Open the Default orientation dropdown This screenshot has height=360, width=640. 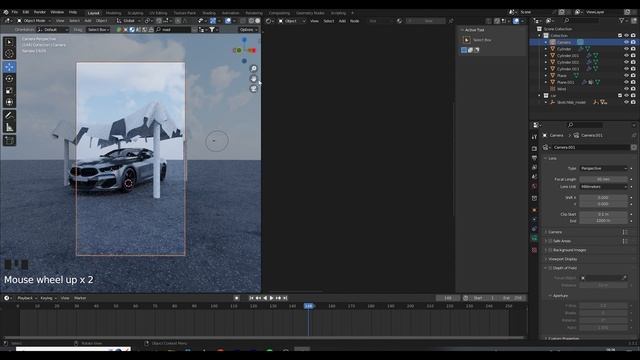pyautogui.click(x=53, y=29)
